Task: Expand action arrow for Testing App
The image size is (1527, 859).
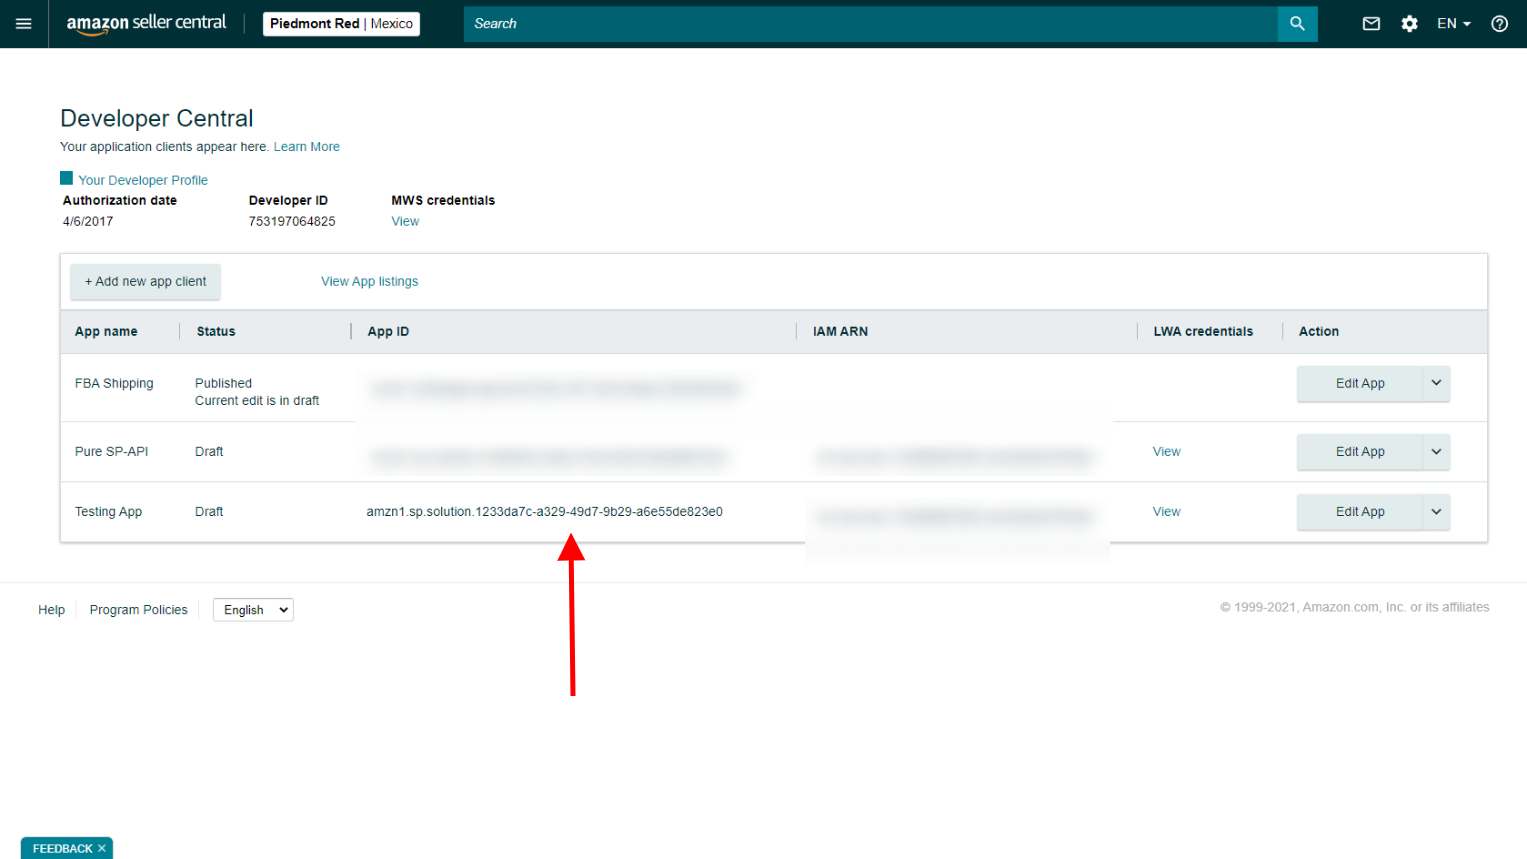Action: (x=1436, y=512)
